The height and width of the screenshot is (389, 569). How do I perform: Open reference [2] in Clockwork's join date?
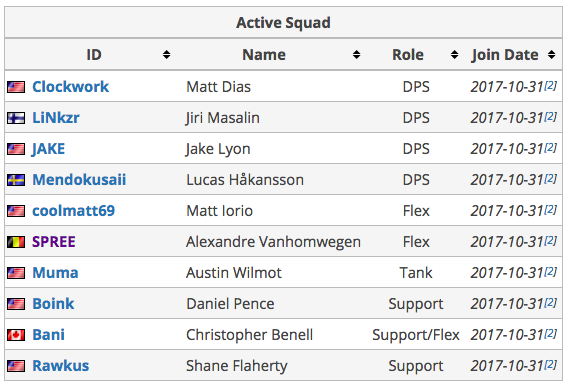pos(550,86)
